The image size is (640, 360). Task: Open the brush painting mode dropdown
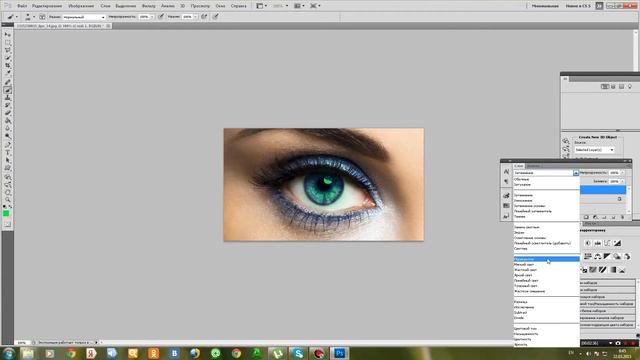83,17
